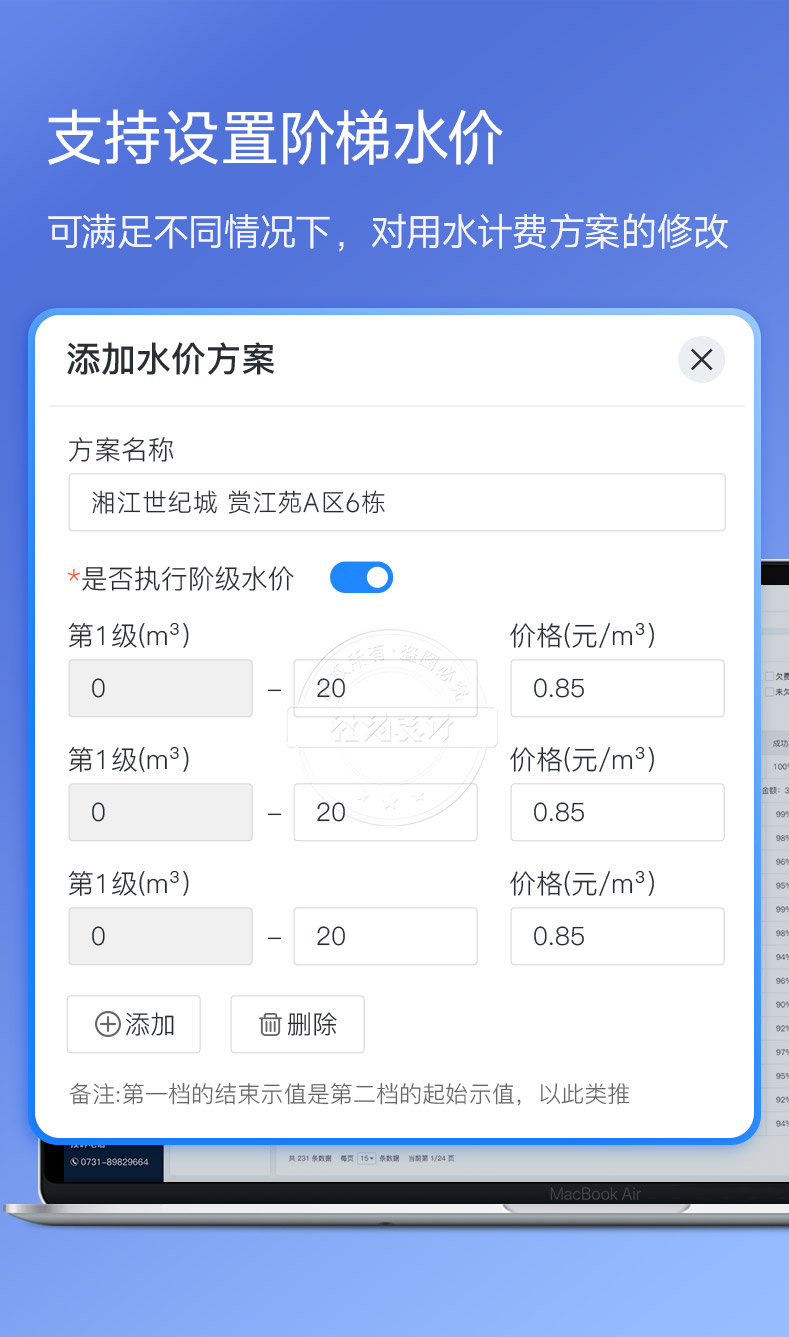
Task: Click the phone icon beside 0731-89829664
Action: (74, 1162)
